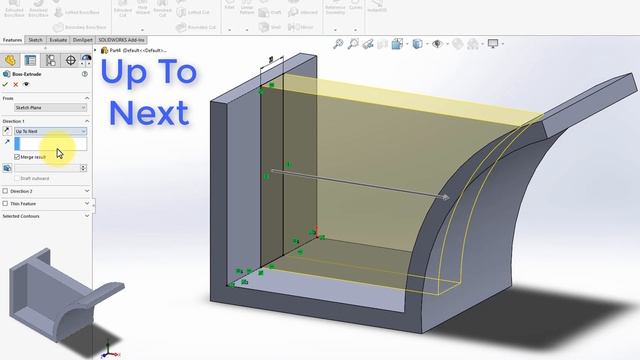Click the coordinate triad in viewport corner

point(109,351)
